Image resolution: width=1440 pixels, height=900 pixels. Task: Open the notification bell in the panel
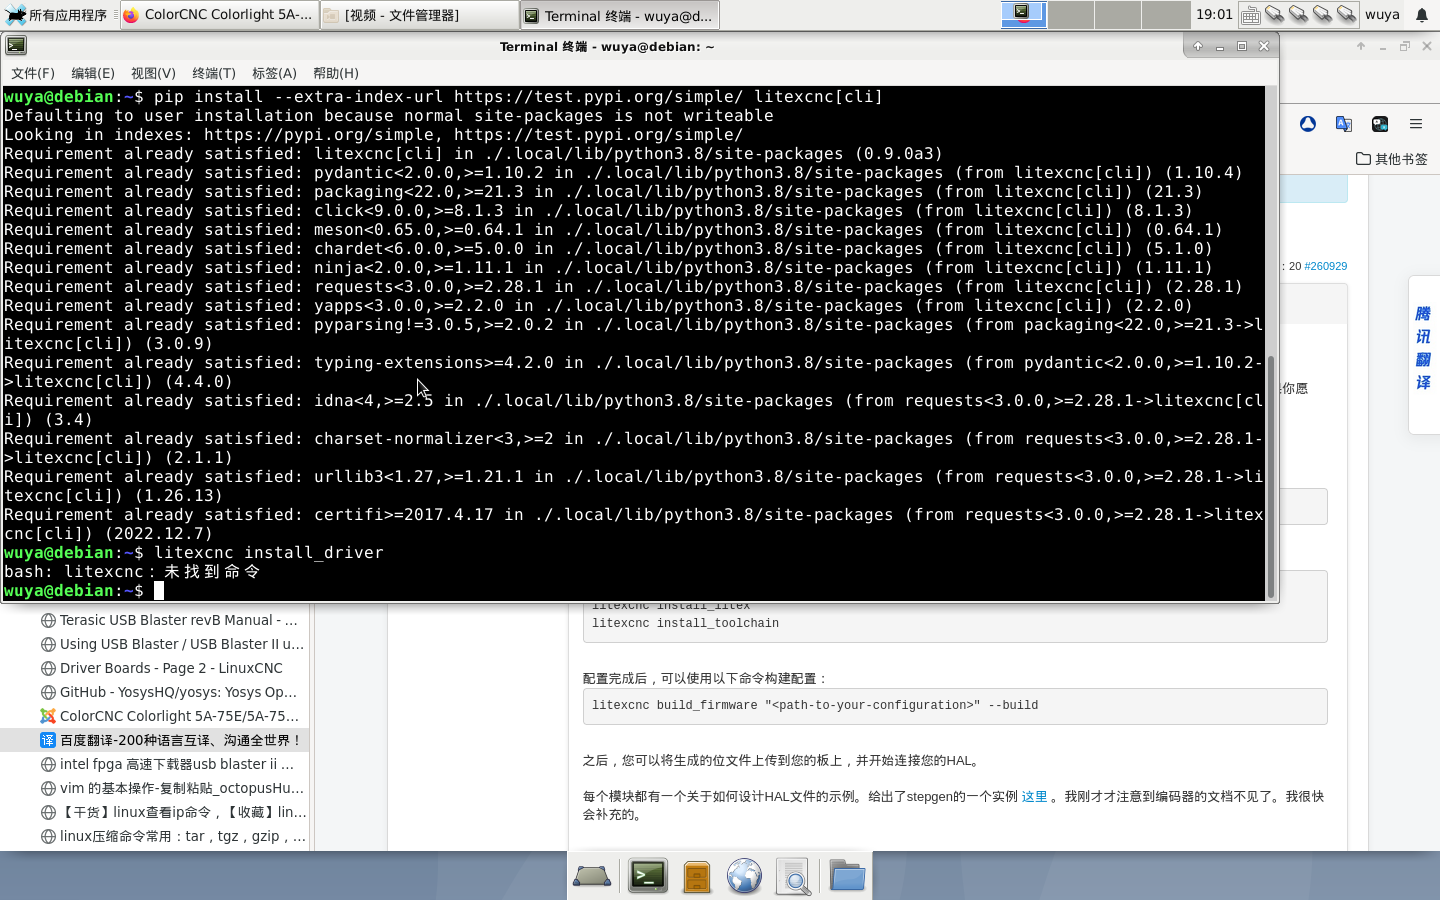1421,15
